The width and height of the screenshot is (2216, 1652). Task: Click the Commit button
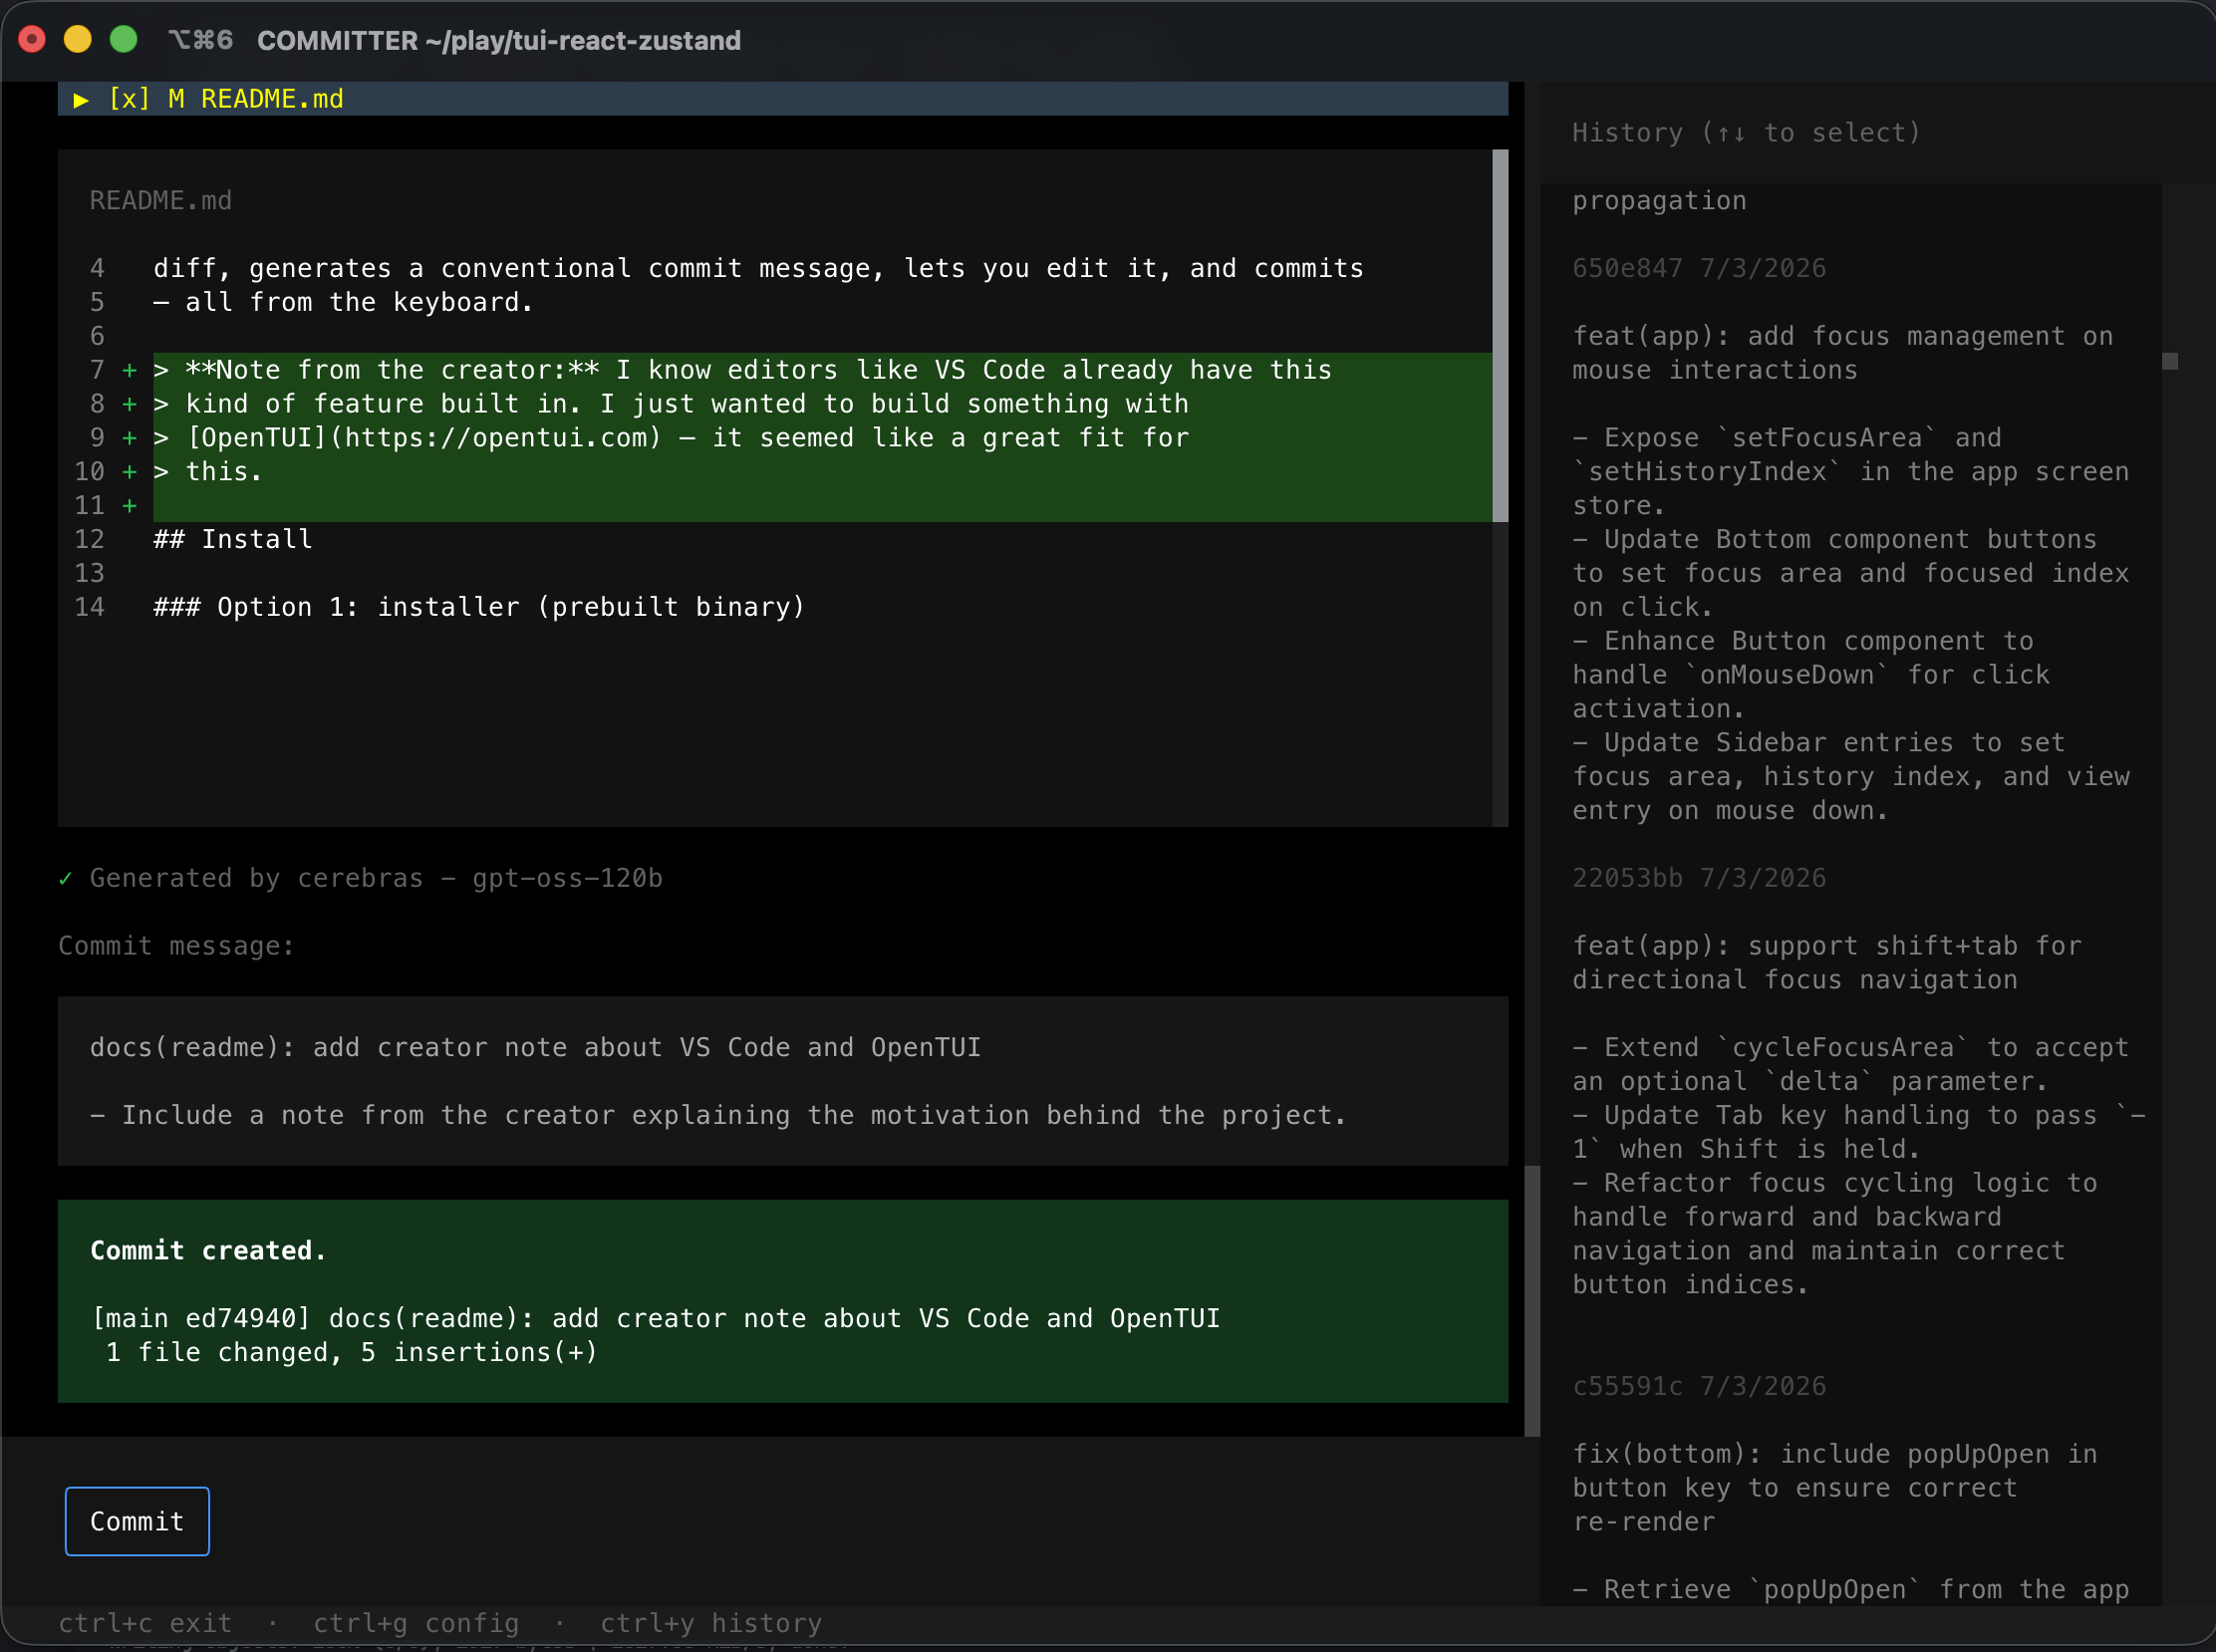pyautogui.click(x=137, y=1521)
